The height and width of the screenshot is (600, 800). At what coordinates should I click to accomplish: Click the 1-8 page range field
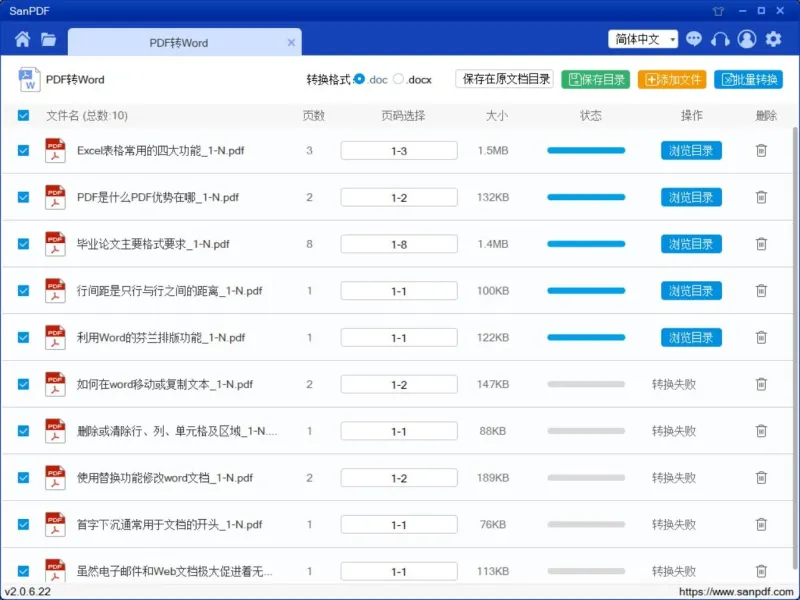tap(399, 244)
